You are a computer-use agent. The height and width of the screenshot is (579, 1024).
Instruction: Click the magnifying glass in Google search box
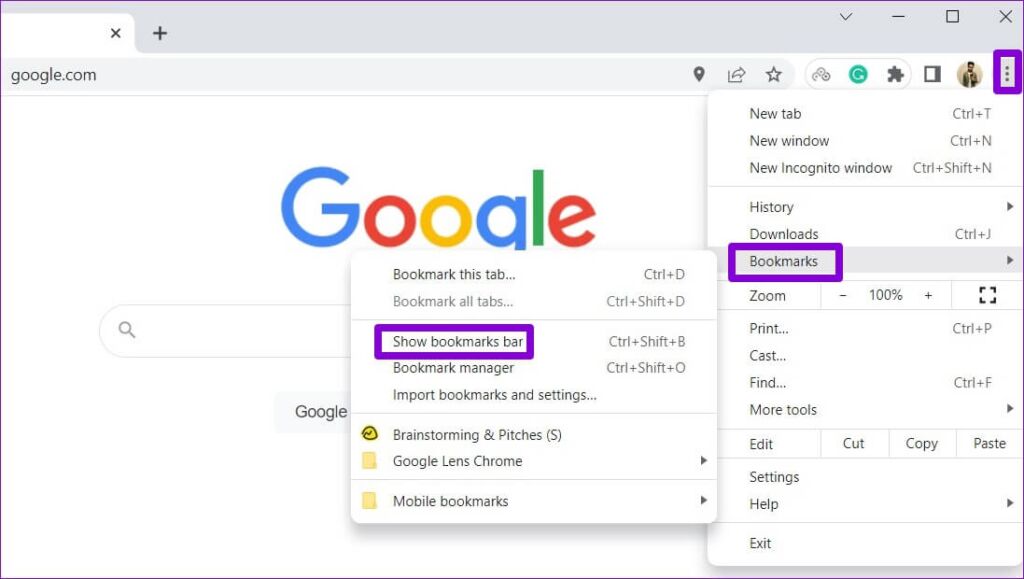coord(126,329)
